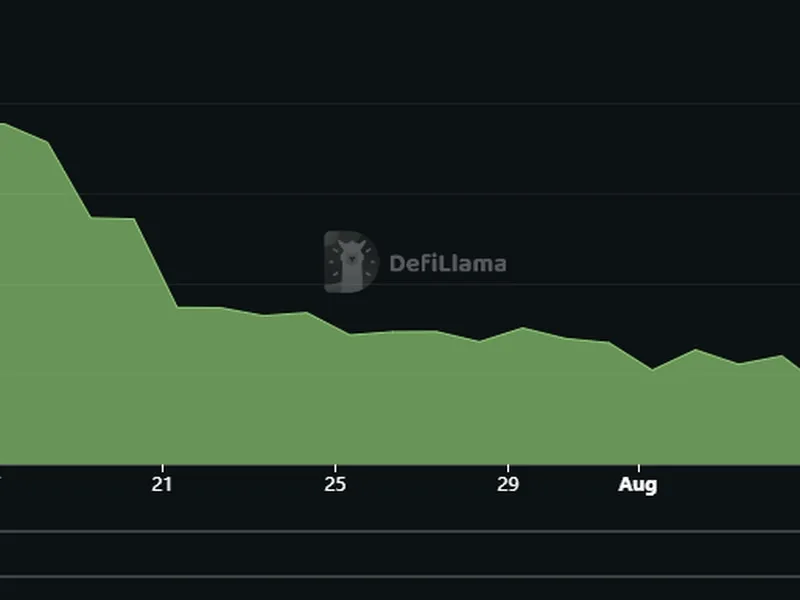Click the lowest dip just after Aug

[653, 369]
